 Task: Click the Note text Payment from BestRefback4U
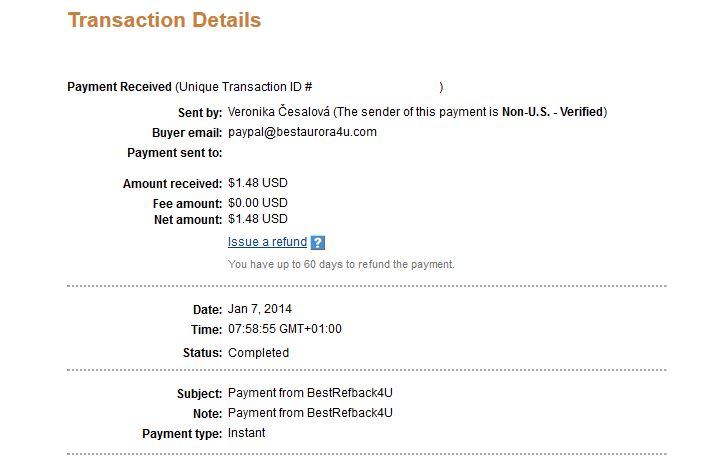(x=310, y=413)
